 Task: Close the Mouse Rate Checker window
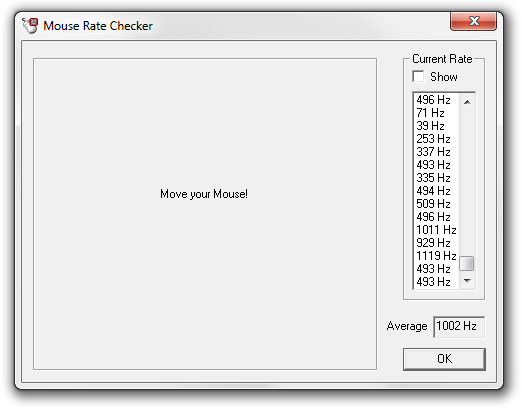click(473, 21)
